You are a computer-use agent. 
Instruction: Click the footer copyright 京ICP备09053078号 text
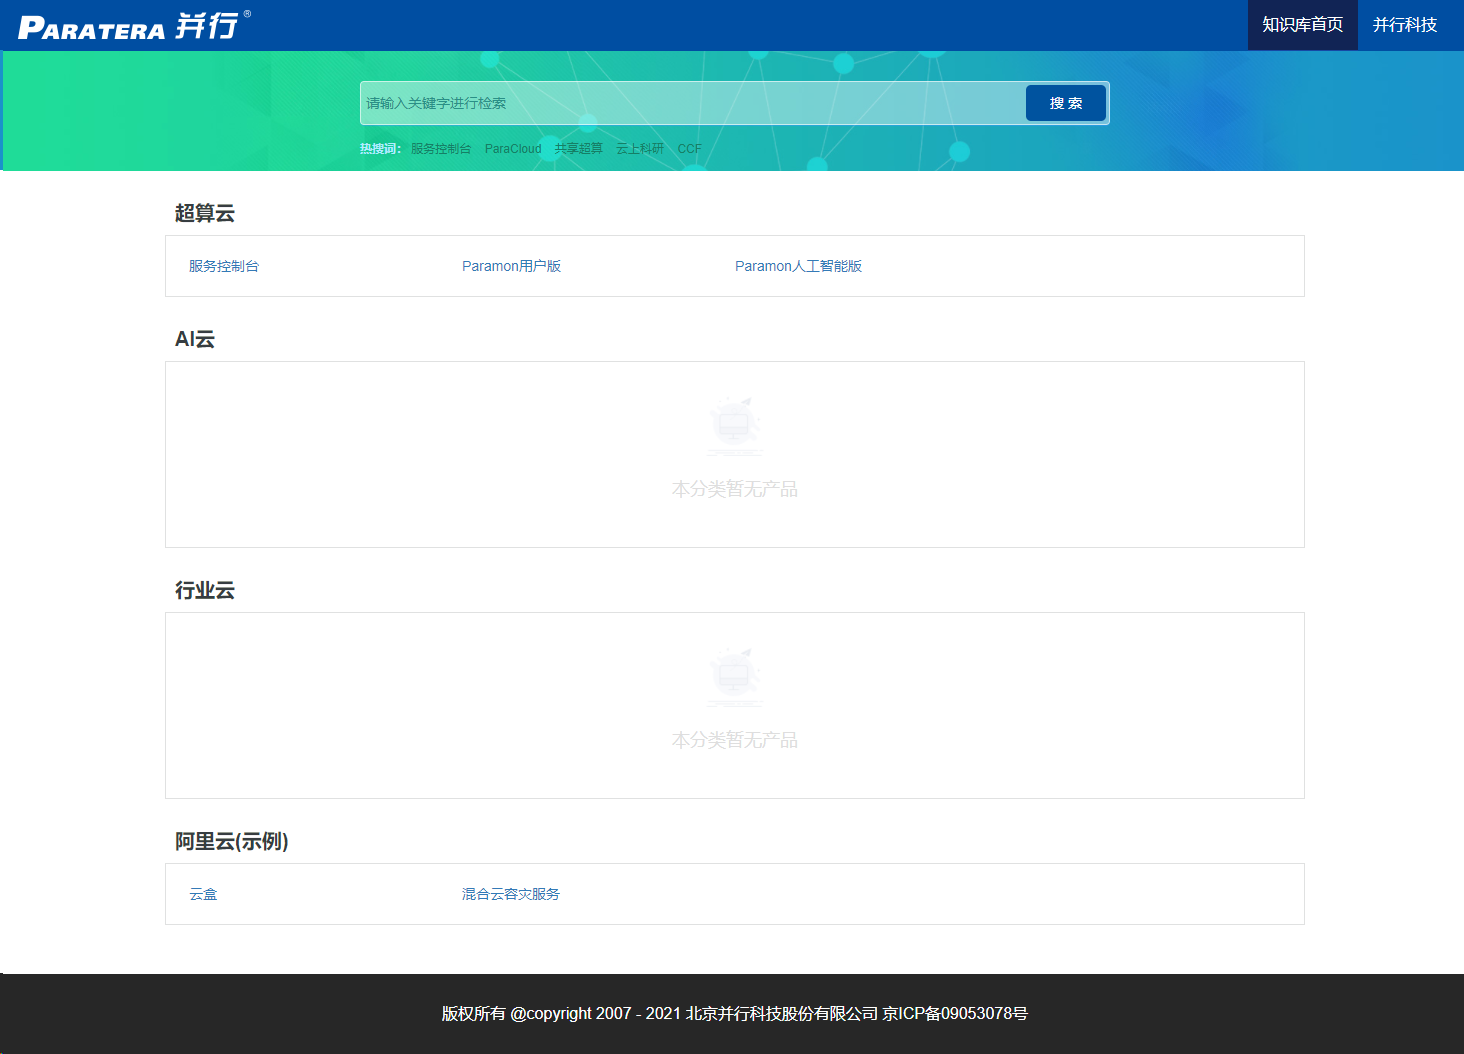coord(955,1013)
